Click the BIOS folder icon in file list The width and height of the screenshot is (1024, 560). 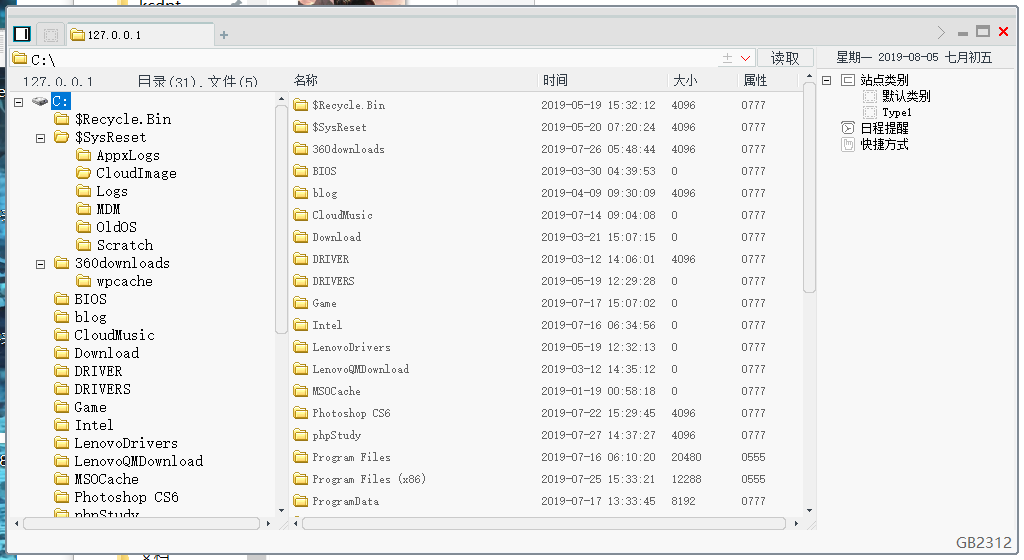(300, 171)
